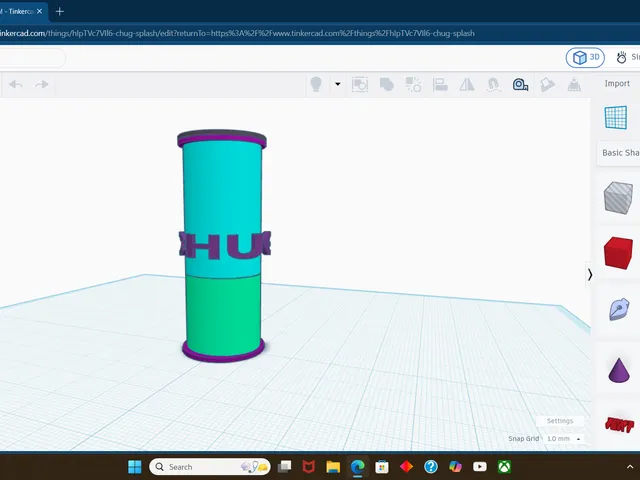Select the Workplane grid tool
This screenshot has height=480, width=640.
[616, 118]
